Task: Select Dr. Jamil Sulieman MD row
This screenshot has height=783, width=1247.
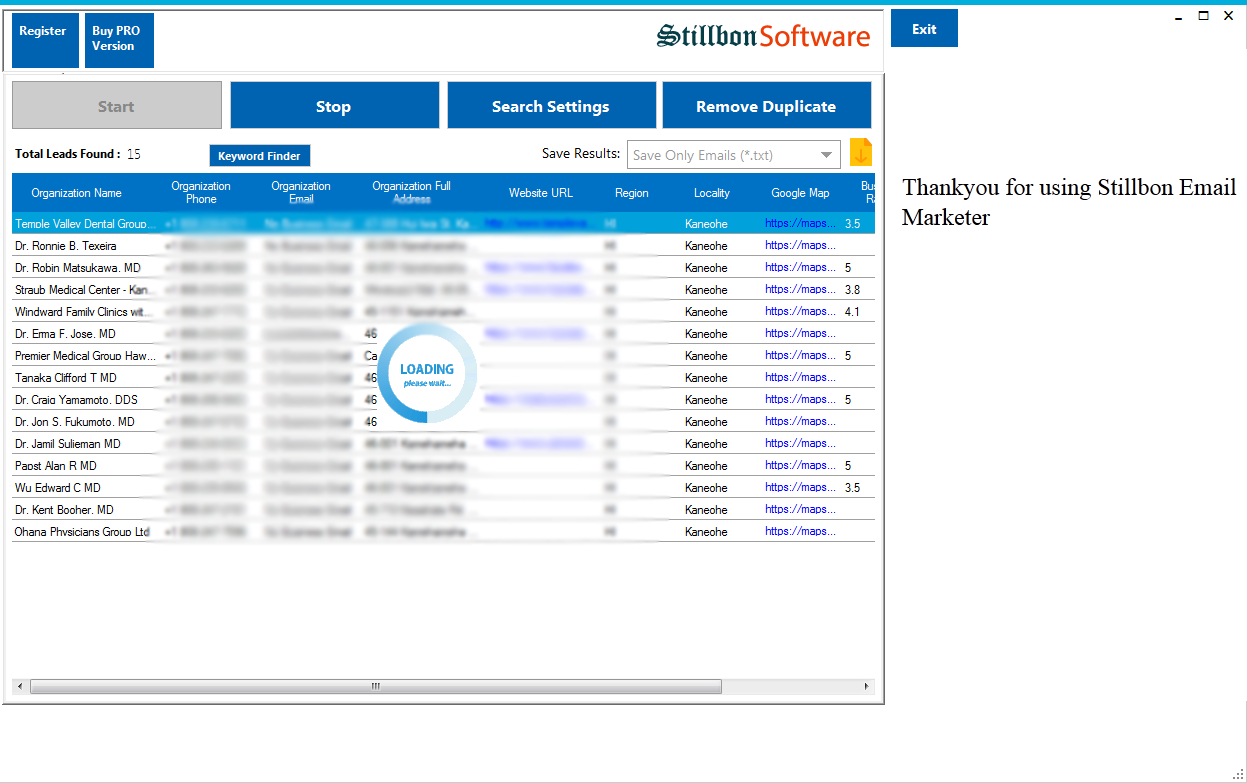Action: tap(443, 444)
